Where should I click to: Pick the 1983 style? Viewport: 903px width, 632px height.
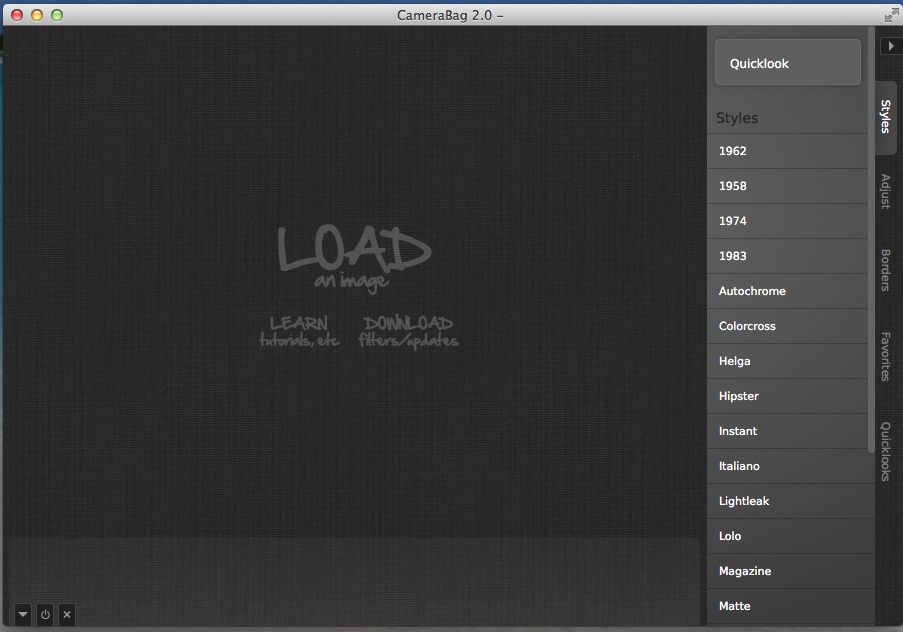787,256
